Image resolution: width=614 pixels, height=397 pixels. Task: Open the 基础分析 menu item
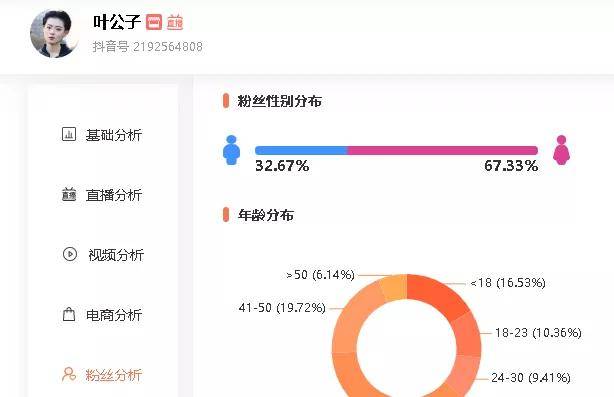click(x=103, y=135)
